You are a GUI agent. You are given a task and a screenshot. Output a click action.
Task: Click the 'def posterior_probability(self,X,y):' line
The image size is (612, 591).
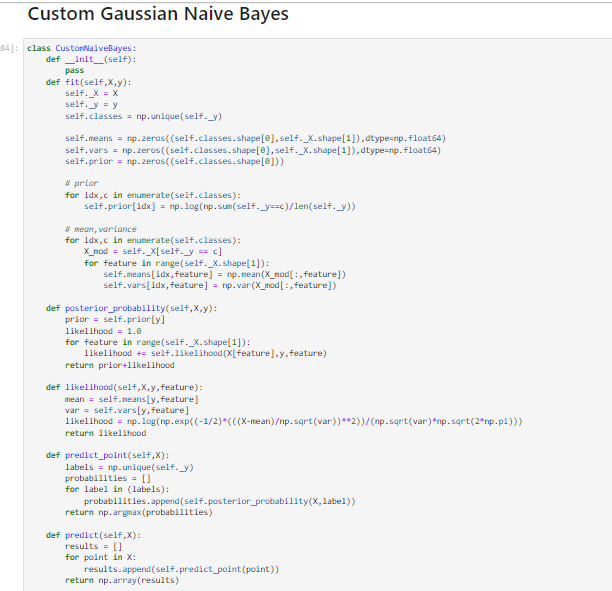click(132, 308)
